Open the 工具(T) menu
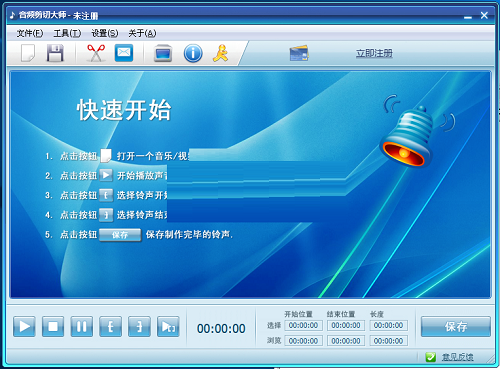Screen dimensions: 500x369 [67, 33]
